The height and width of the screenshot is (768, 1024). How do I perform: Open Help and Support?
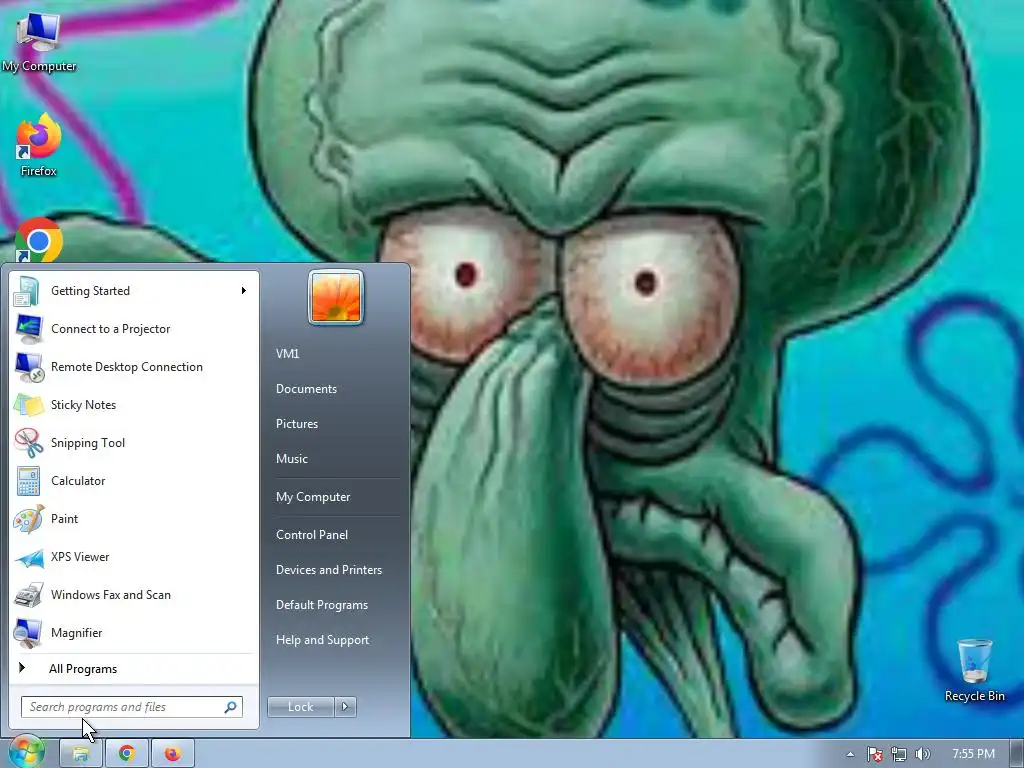(323, 640)
